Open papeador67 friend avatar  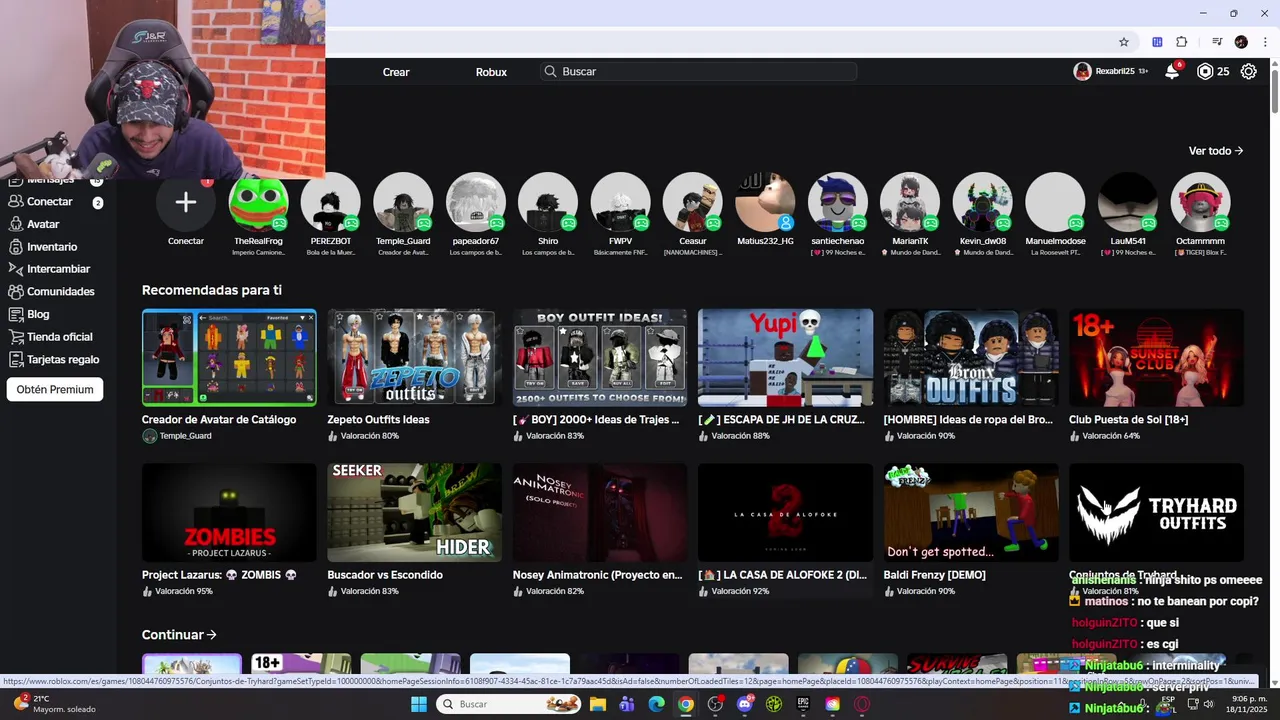click(x=475, y=202)
